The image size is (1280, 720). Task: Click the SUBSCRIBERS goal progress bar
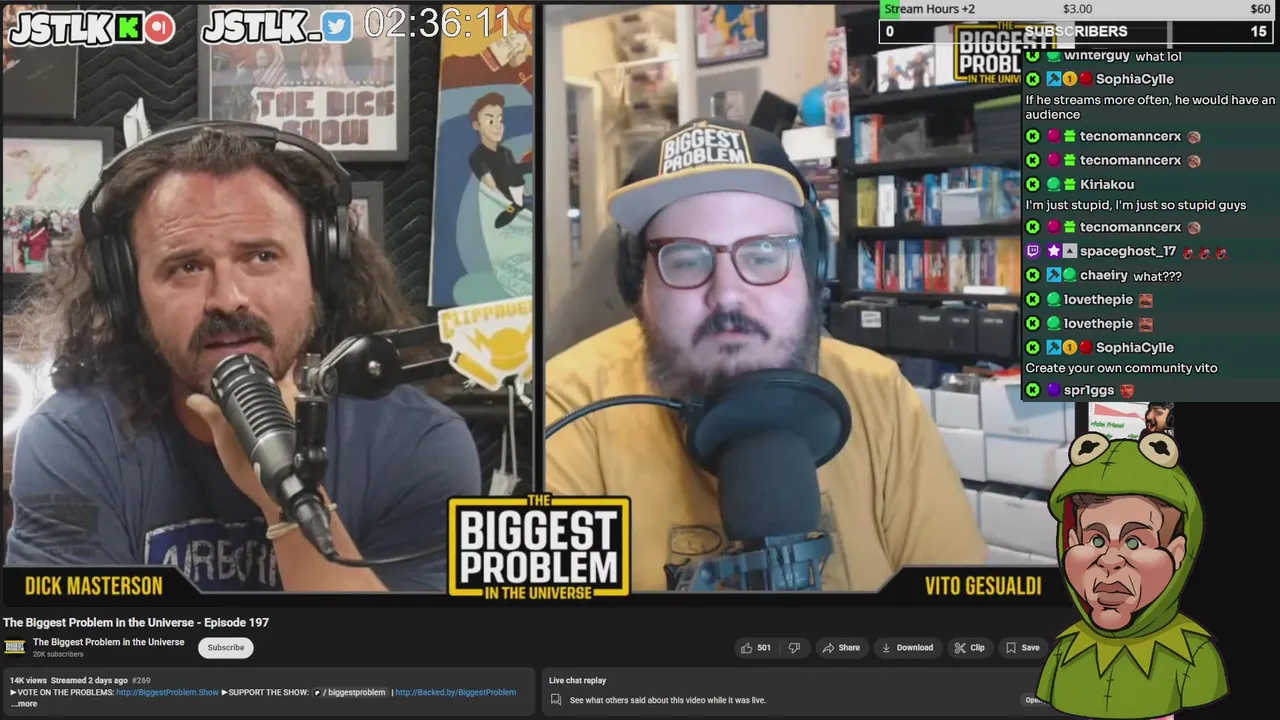(1078, 31)
